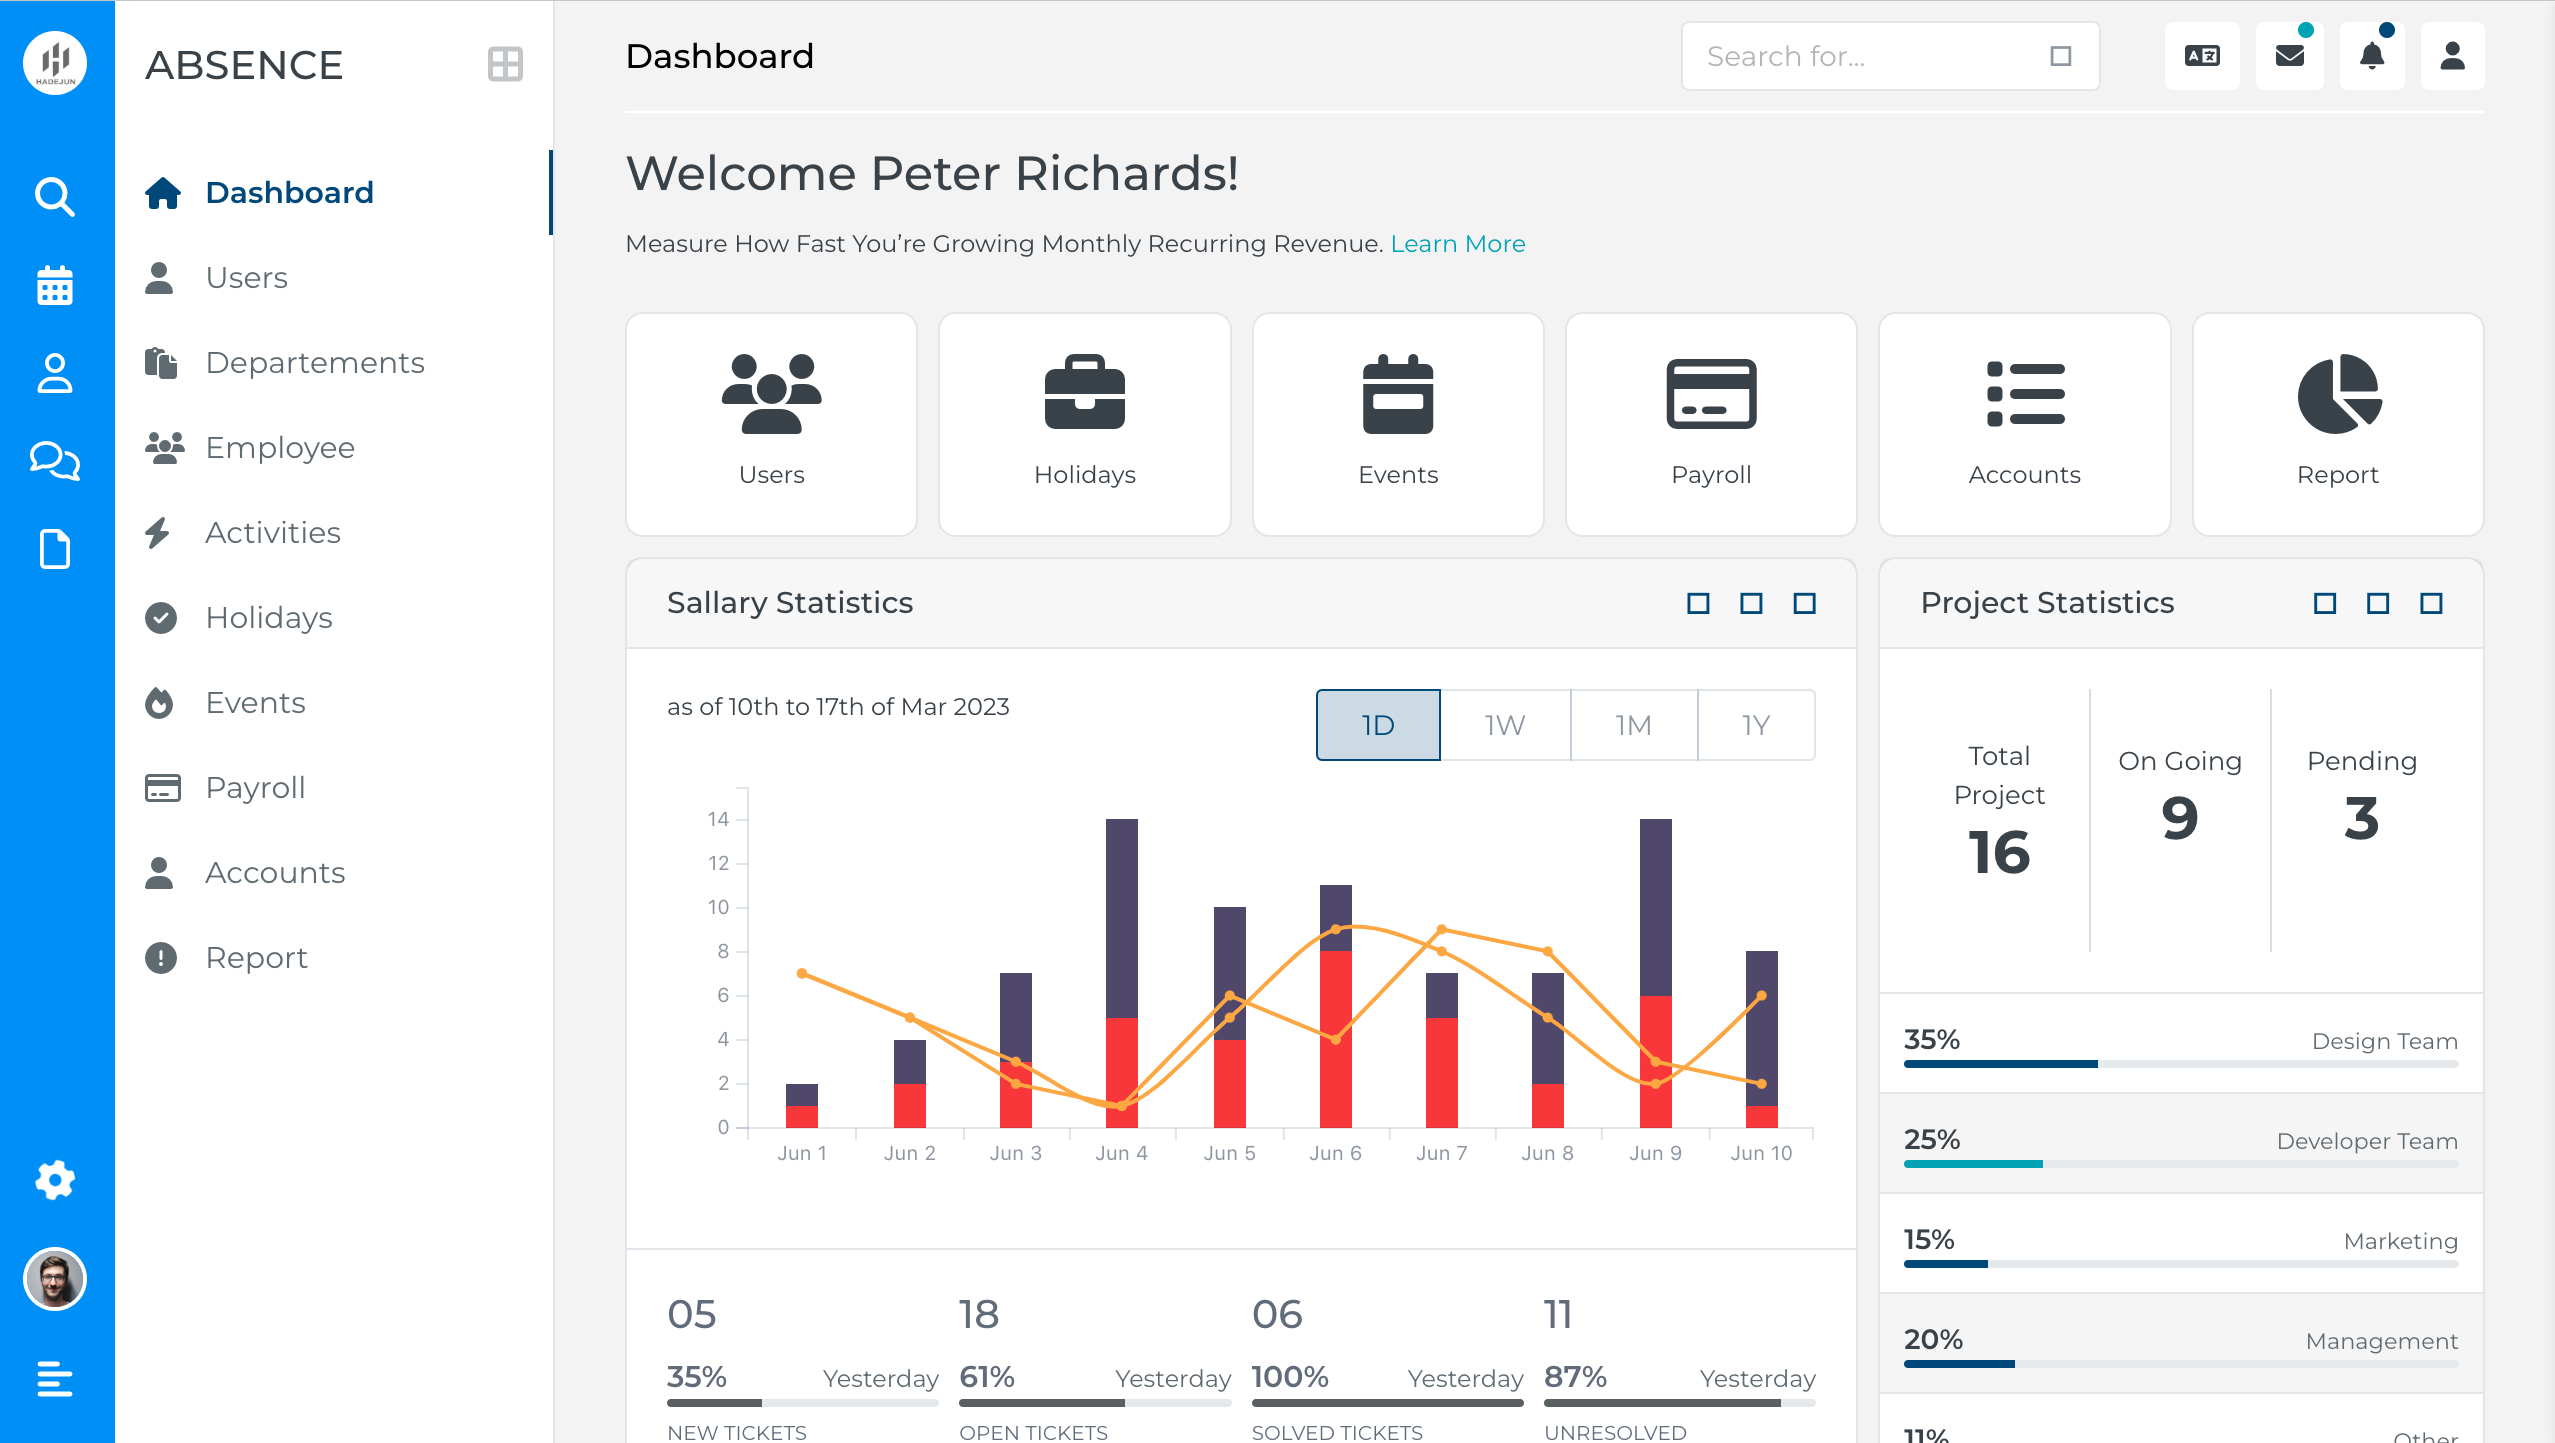Image resolution: width=2555 pixels, height=1443 pixels.
Task: Switch chart range to 1W
Action: coord(1505,725)
